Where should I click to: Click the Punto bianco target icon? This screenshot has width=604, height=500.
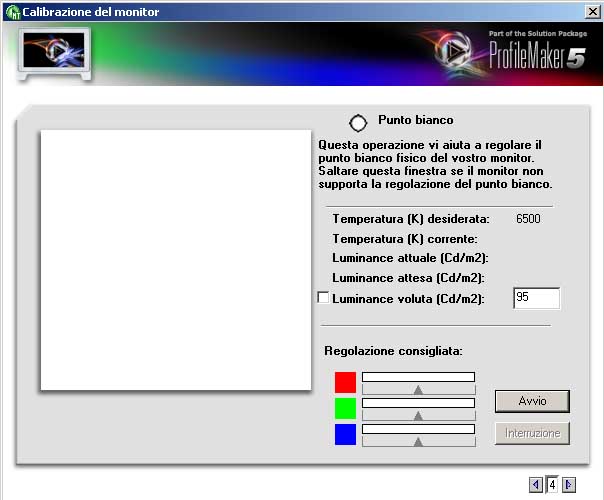(x=358, y=123)
